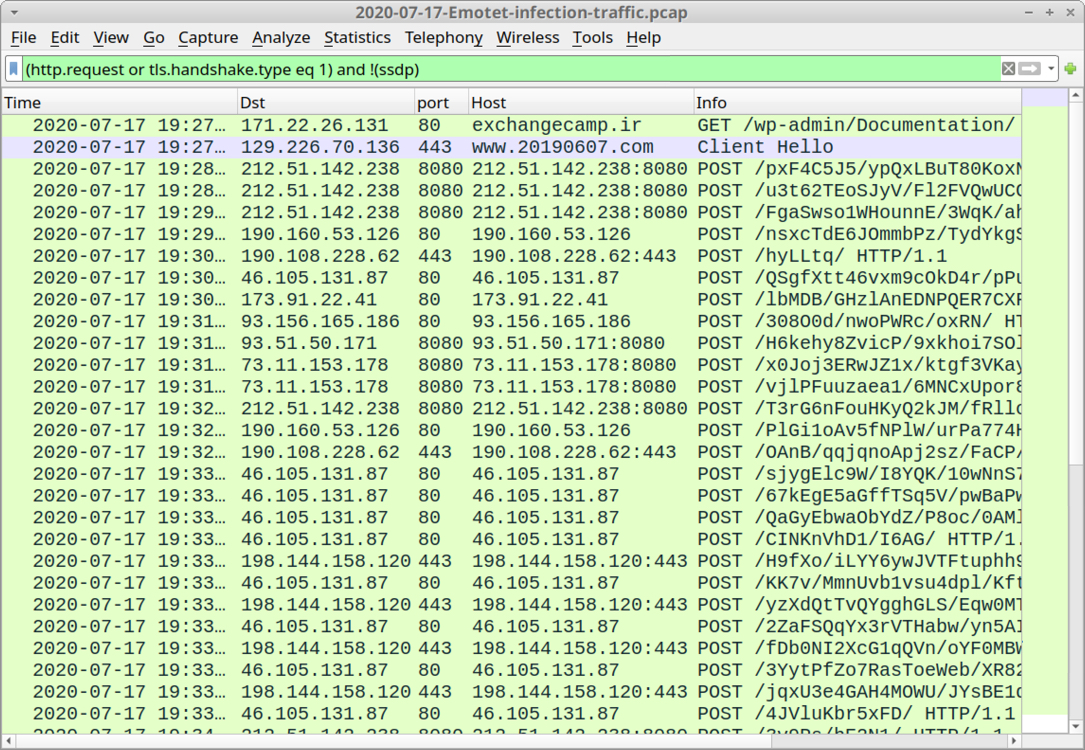1085x750 pixels.
Task: Clear the display filter with the X icon
Action: pyautogui.click(x=1008, y=68)
